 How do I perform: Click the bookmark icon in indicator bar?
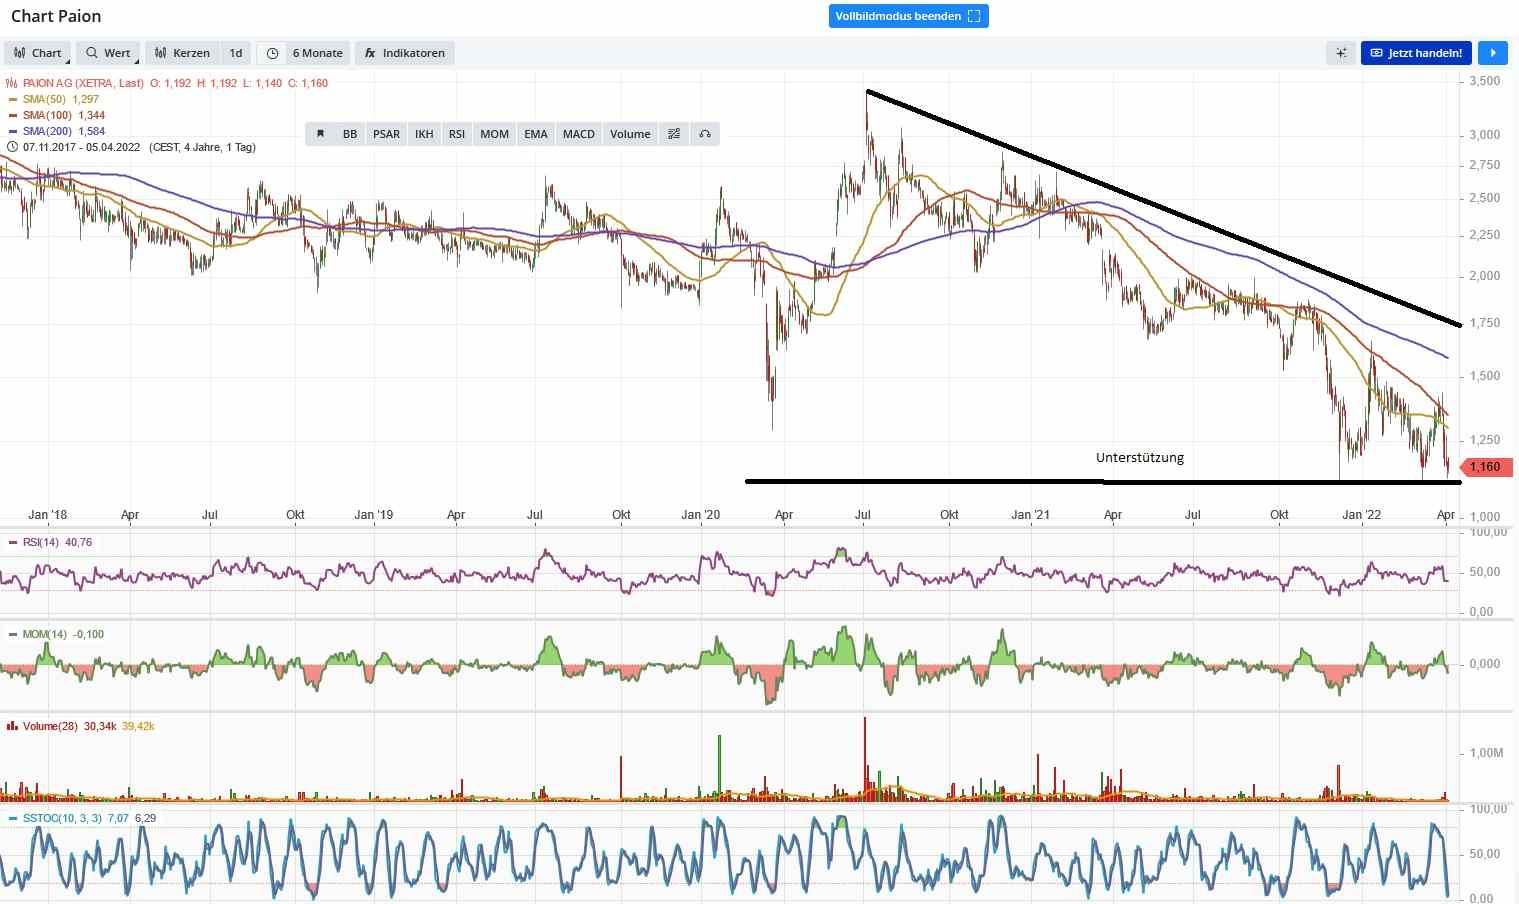tap(320, 134)
